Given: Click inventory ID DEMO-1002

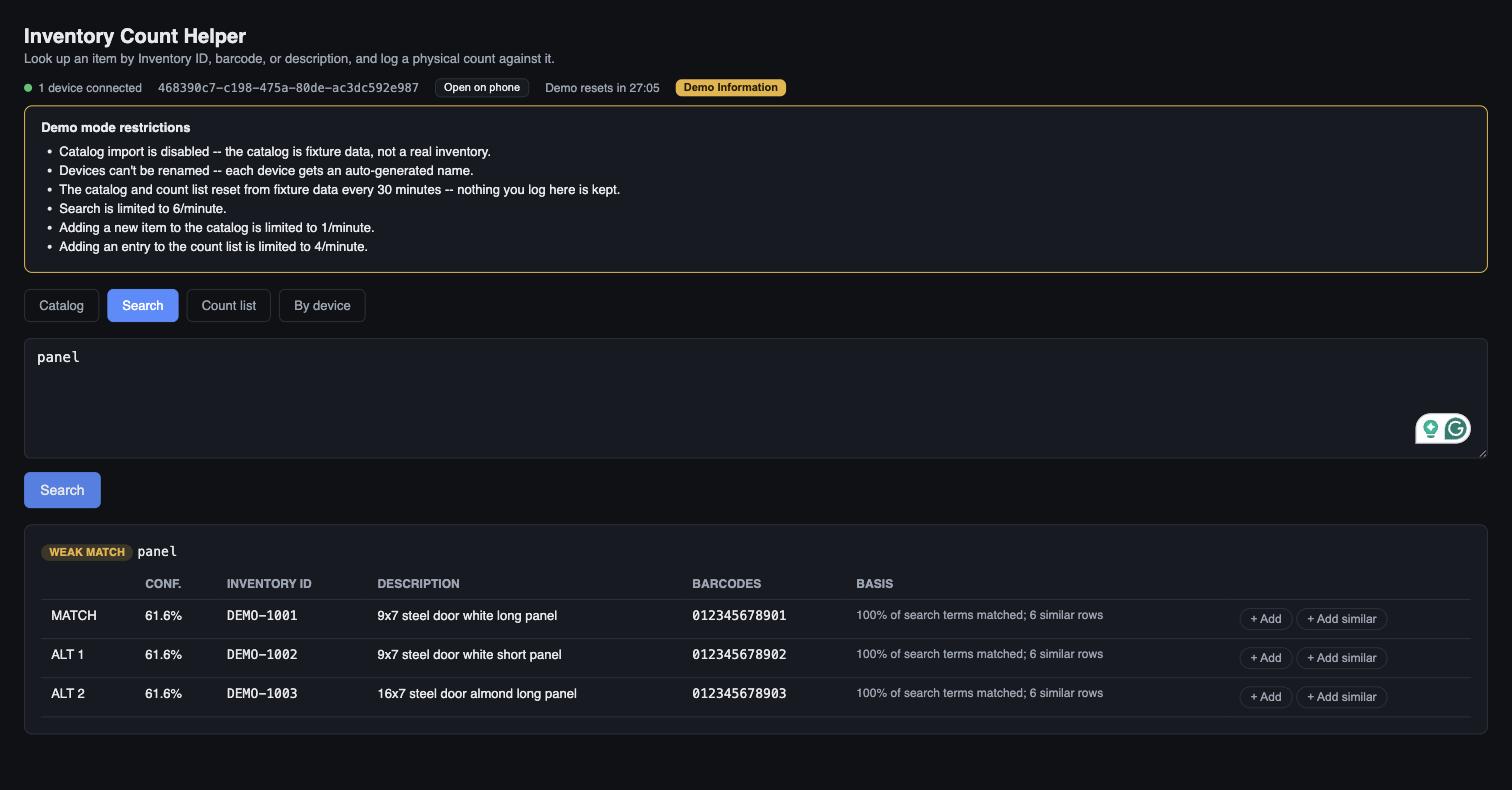Looking at the screenshot, I should pyautogui.click(x=262, y=655).
